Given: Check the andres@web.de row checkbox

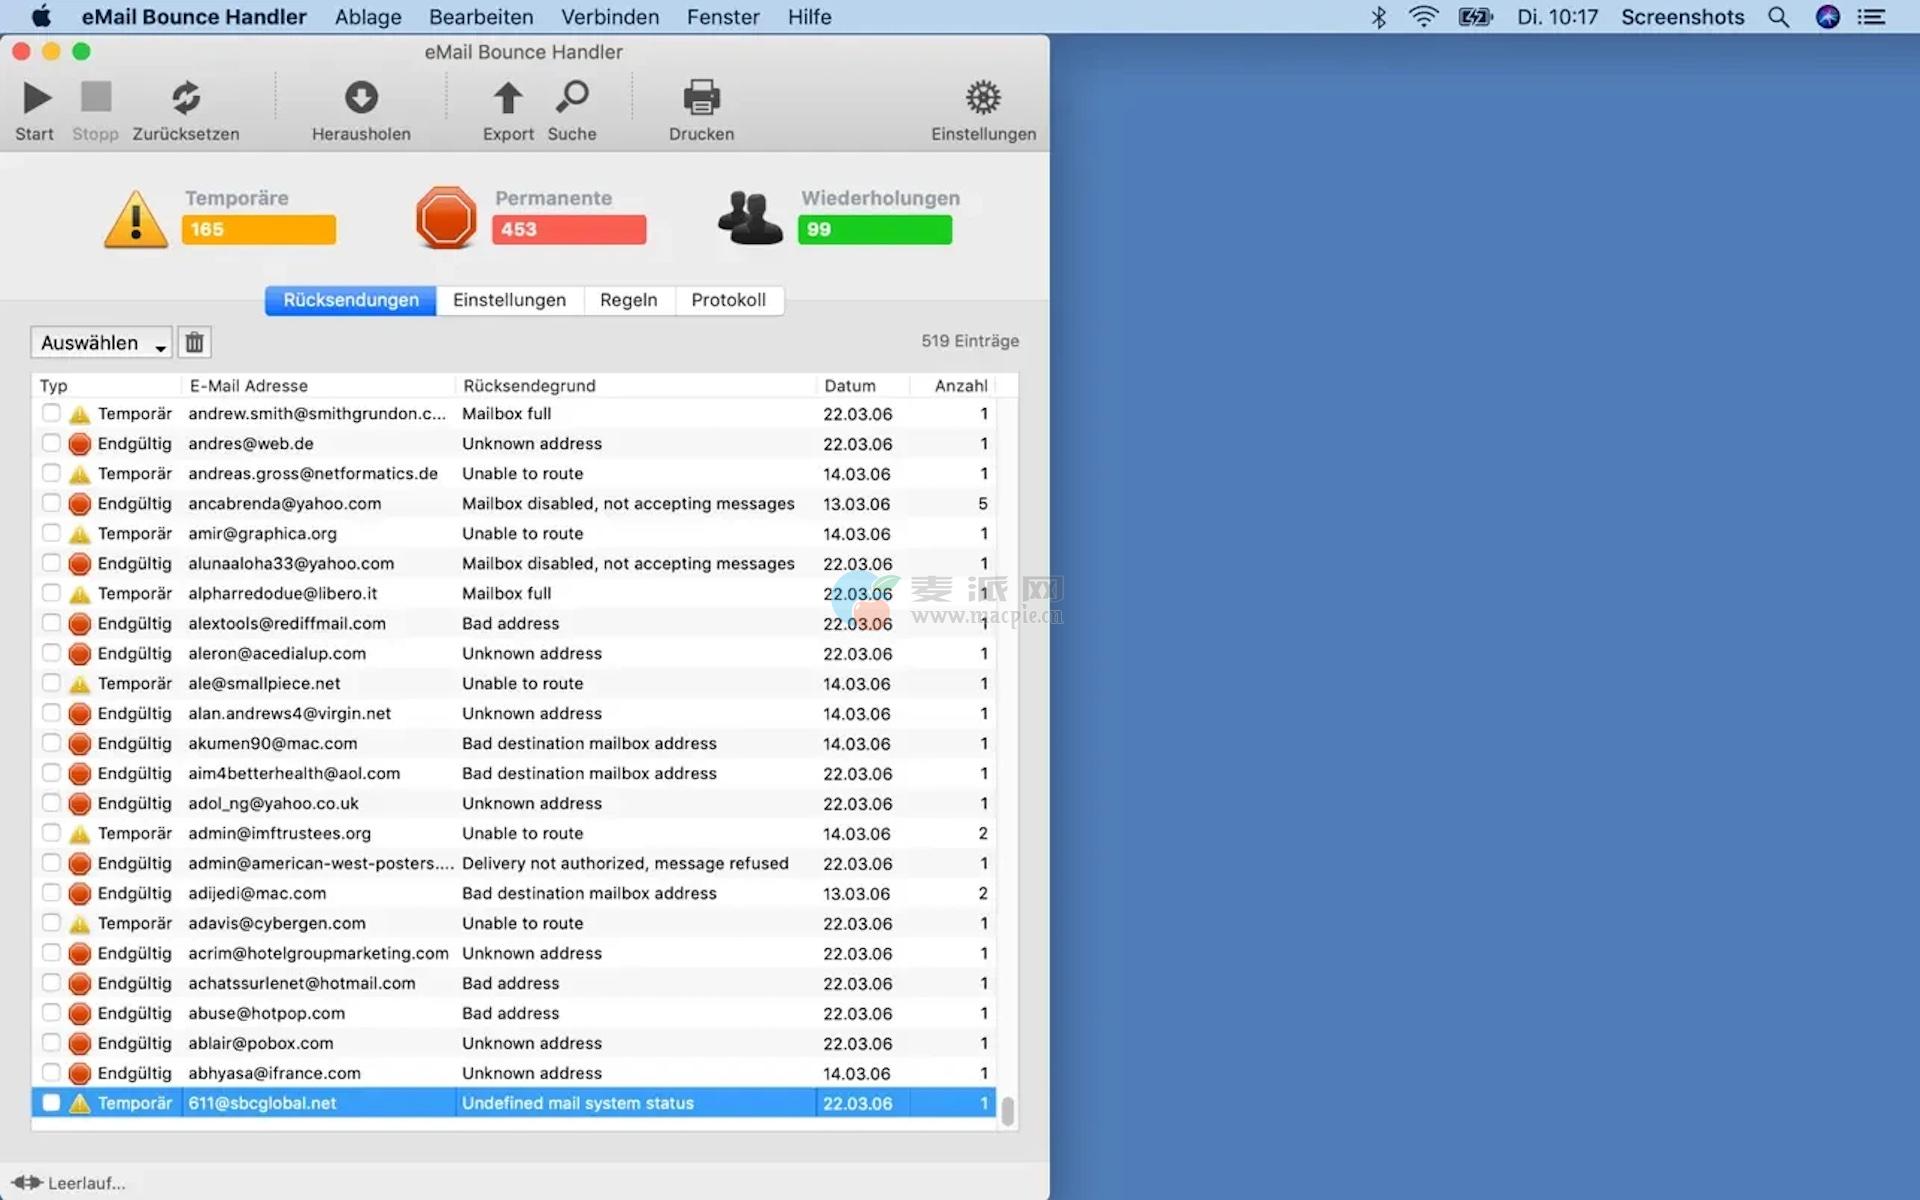Looking at the screenshot, I should click(51, 443).
